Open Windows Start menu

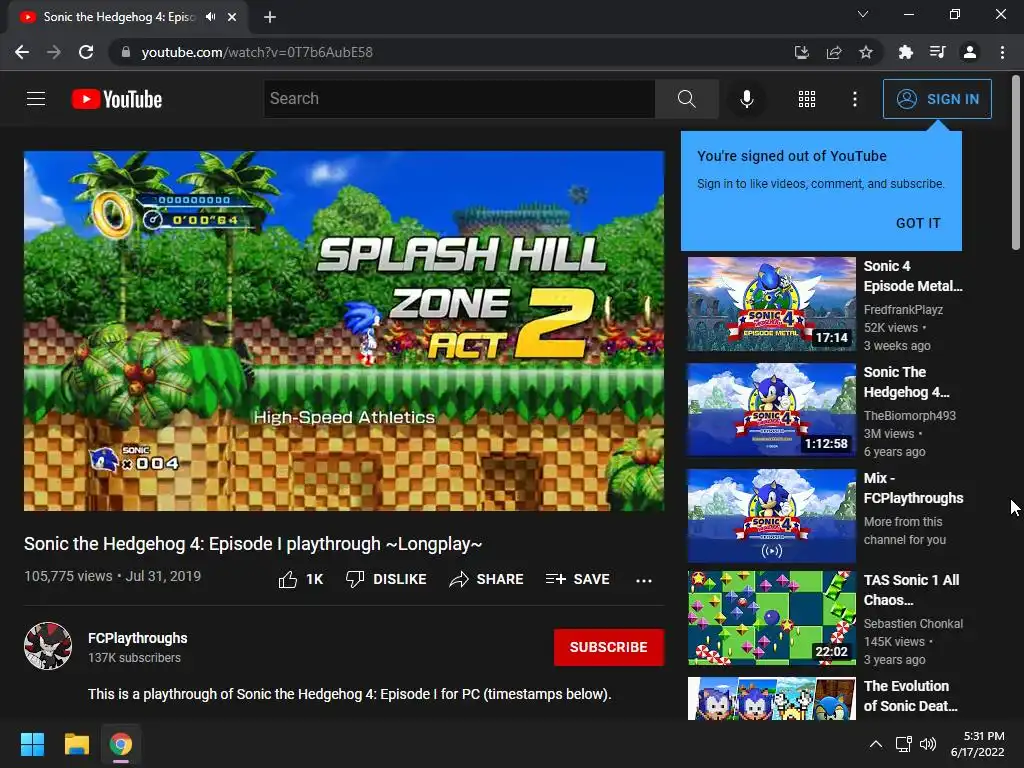pos(32,744)
